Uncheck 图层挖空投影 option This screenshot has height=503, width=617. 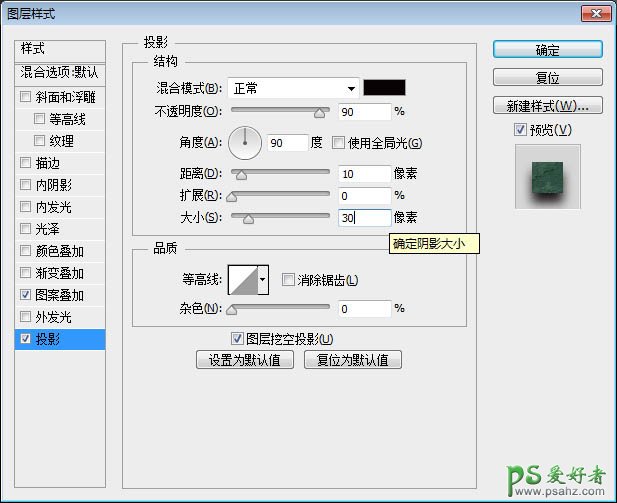coord(237,339)
